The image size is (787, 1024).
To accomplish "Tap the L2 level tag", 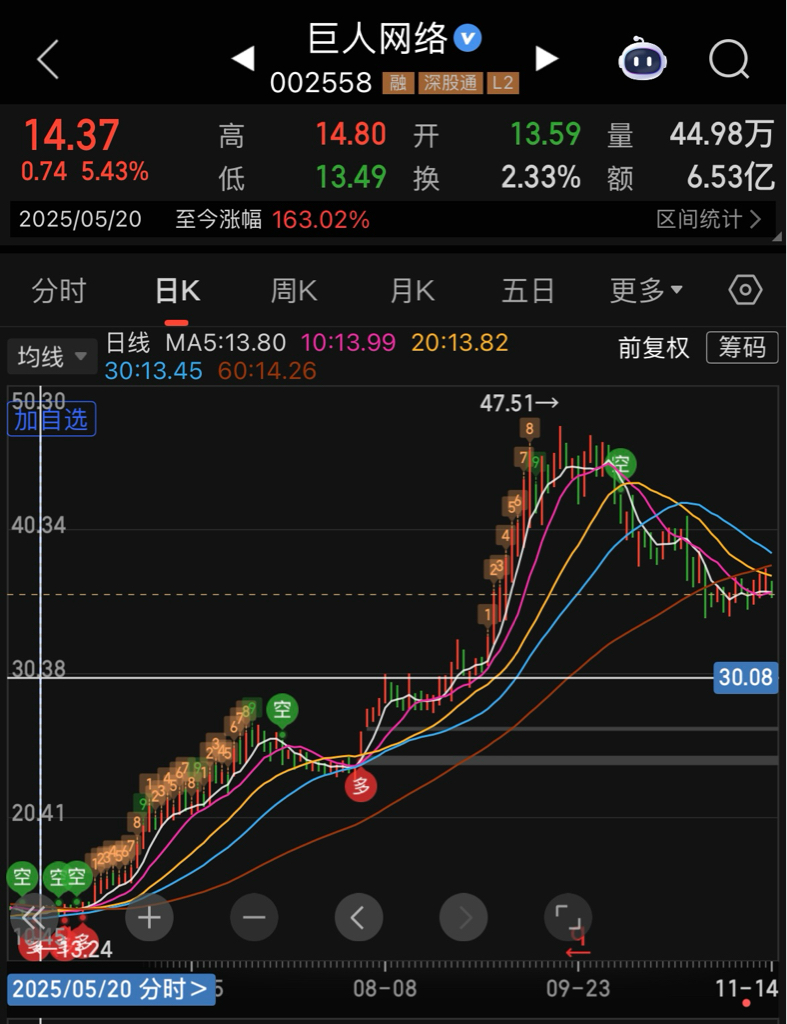I will (x=502, y=83).
